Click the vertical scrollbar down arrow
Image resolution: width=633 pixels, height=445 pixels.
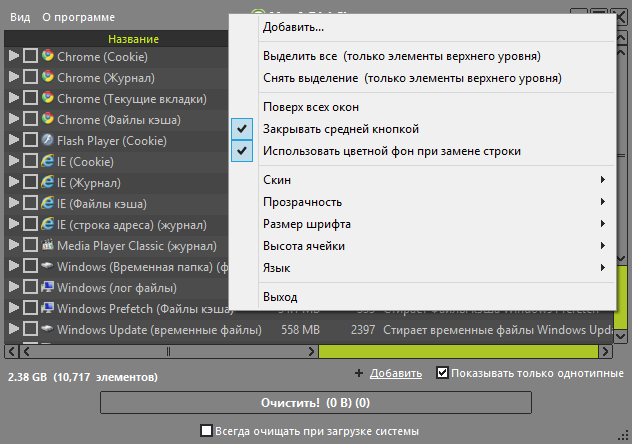[x=621, y=336]
